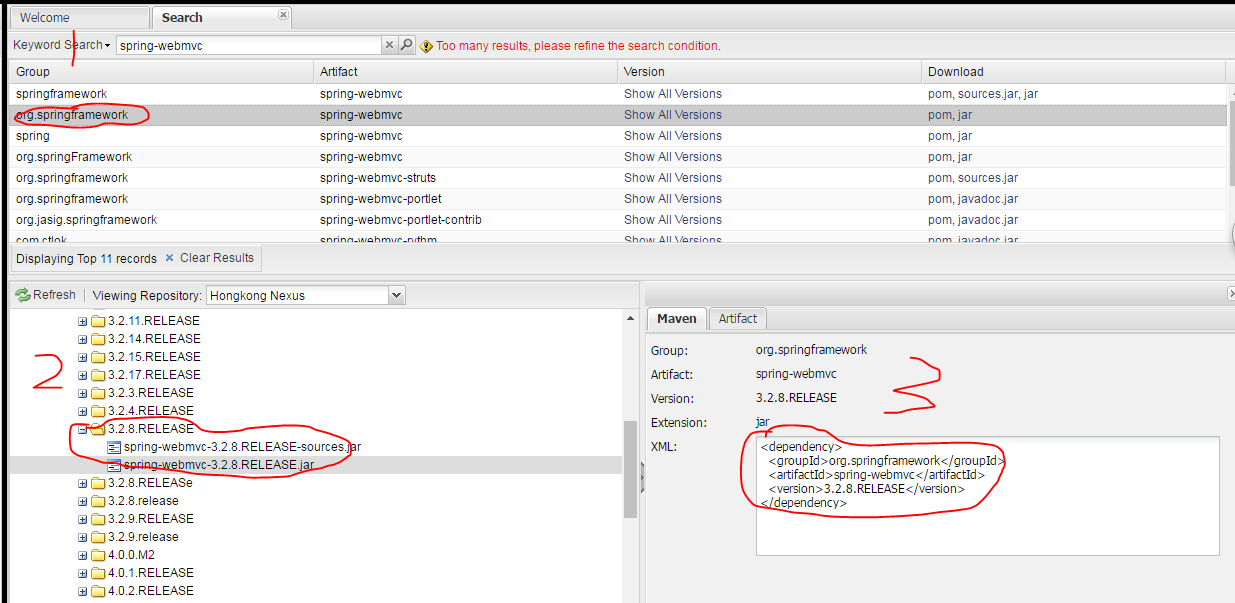Click the 3.2.8.RELEASE folder icon
Screen dimensions: 1235x603
pyautogui.click(x=98, y=429)
